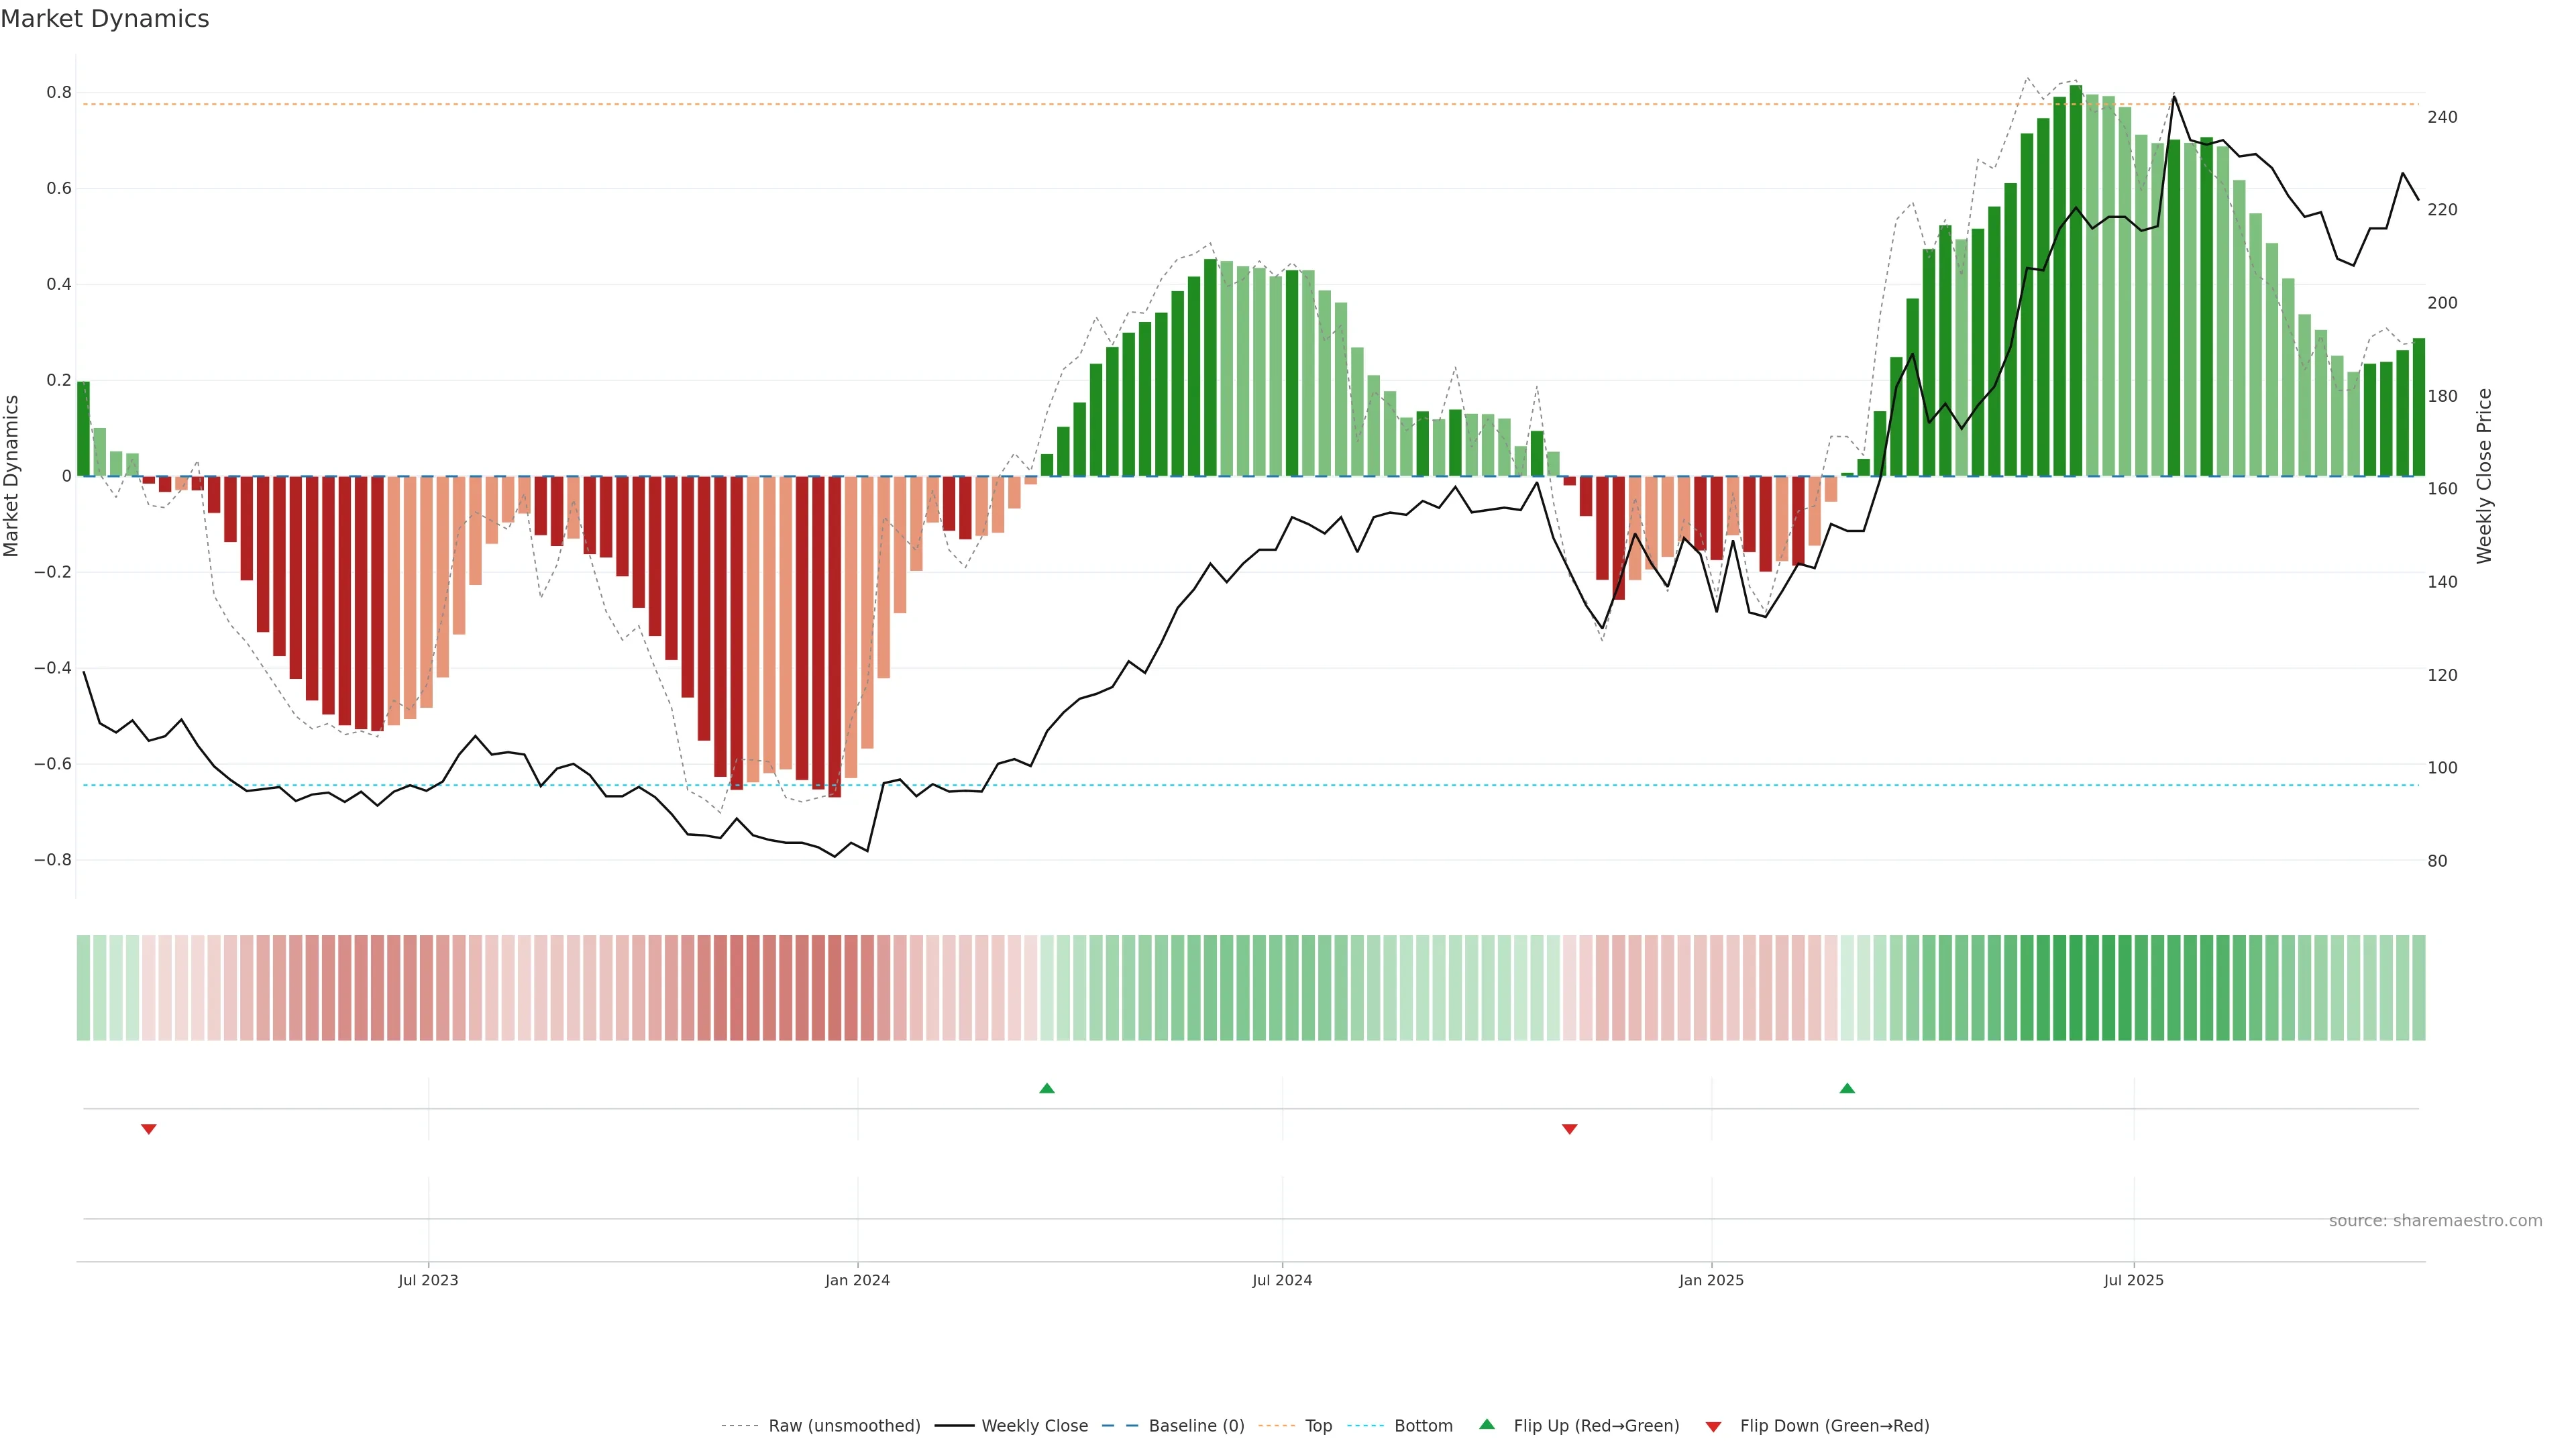Click the Jan 2024 x-axis label
The width and height of the screenshot is (2576, 1449).
857,1280
